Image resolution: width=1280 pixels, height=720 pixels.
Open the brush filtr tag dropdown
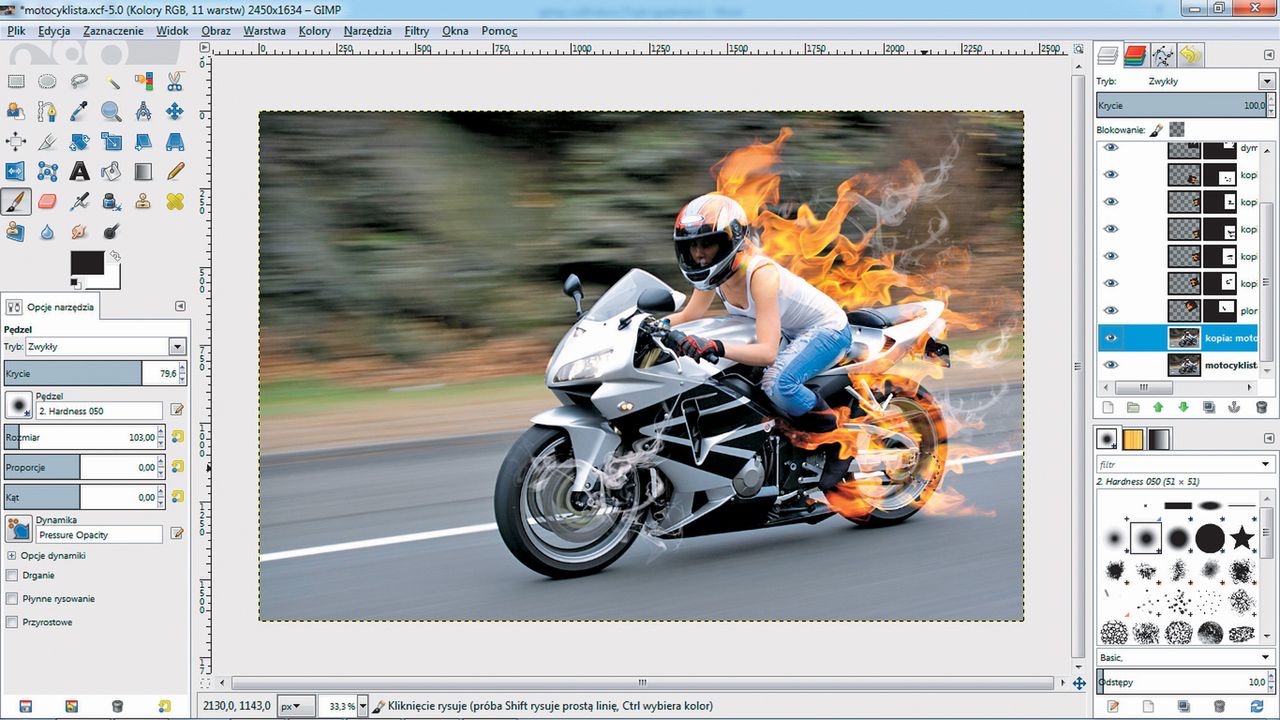(1266, 464)
